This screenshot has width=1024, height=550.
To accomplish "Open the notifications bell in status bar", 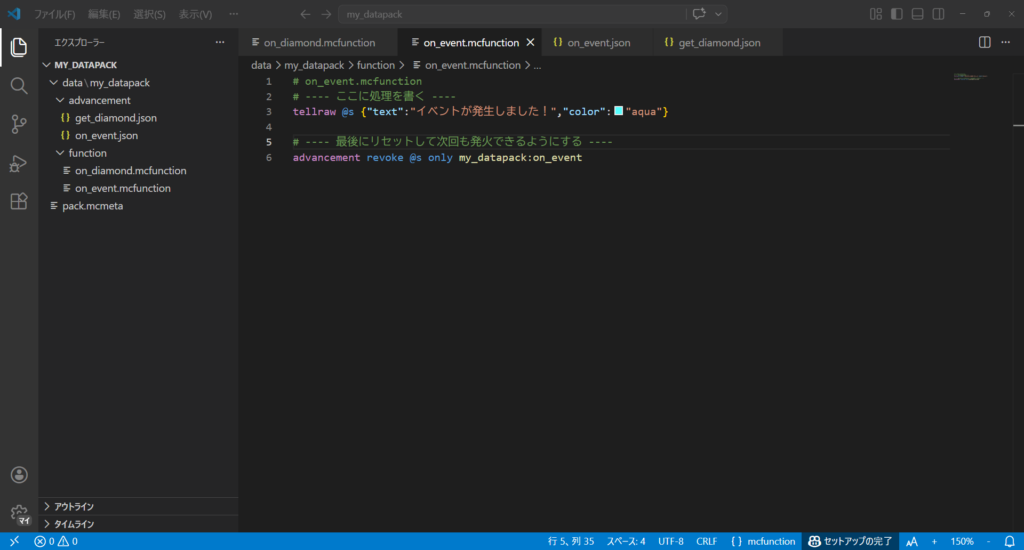I will 1009,541.
